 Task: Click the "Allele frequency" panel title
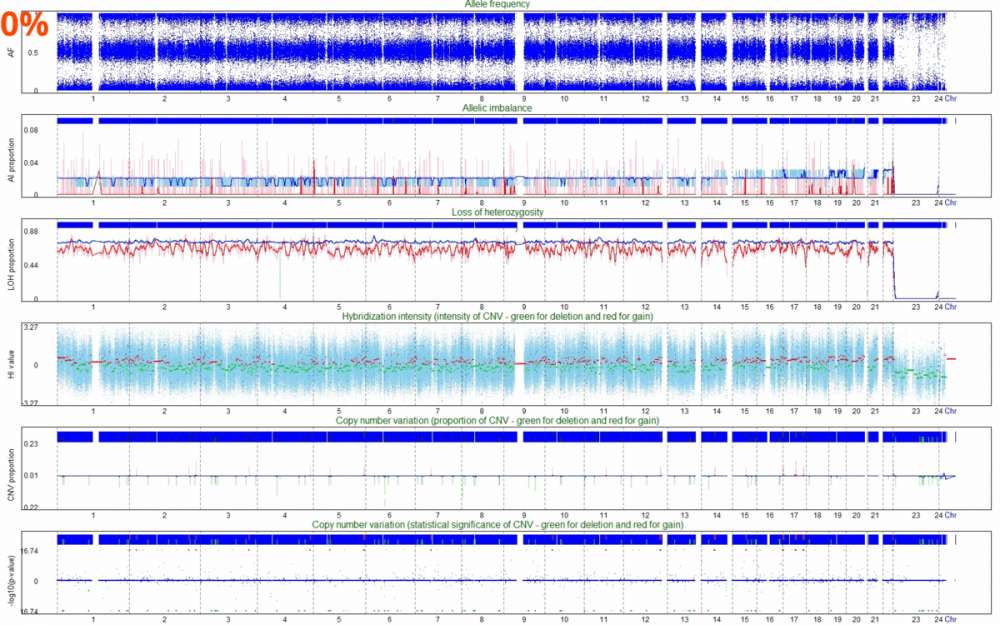[x=497, y=4]
